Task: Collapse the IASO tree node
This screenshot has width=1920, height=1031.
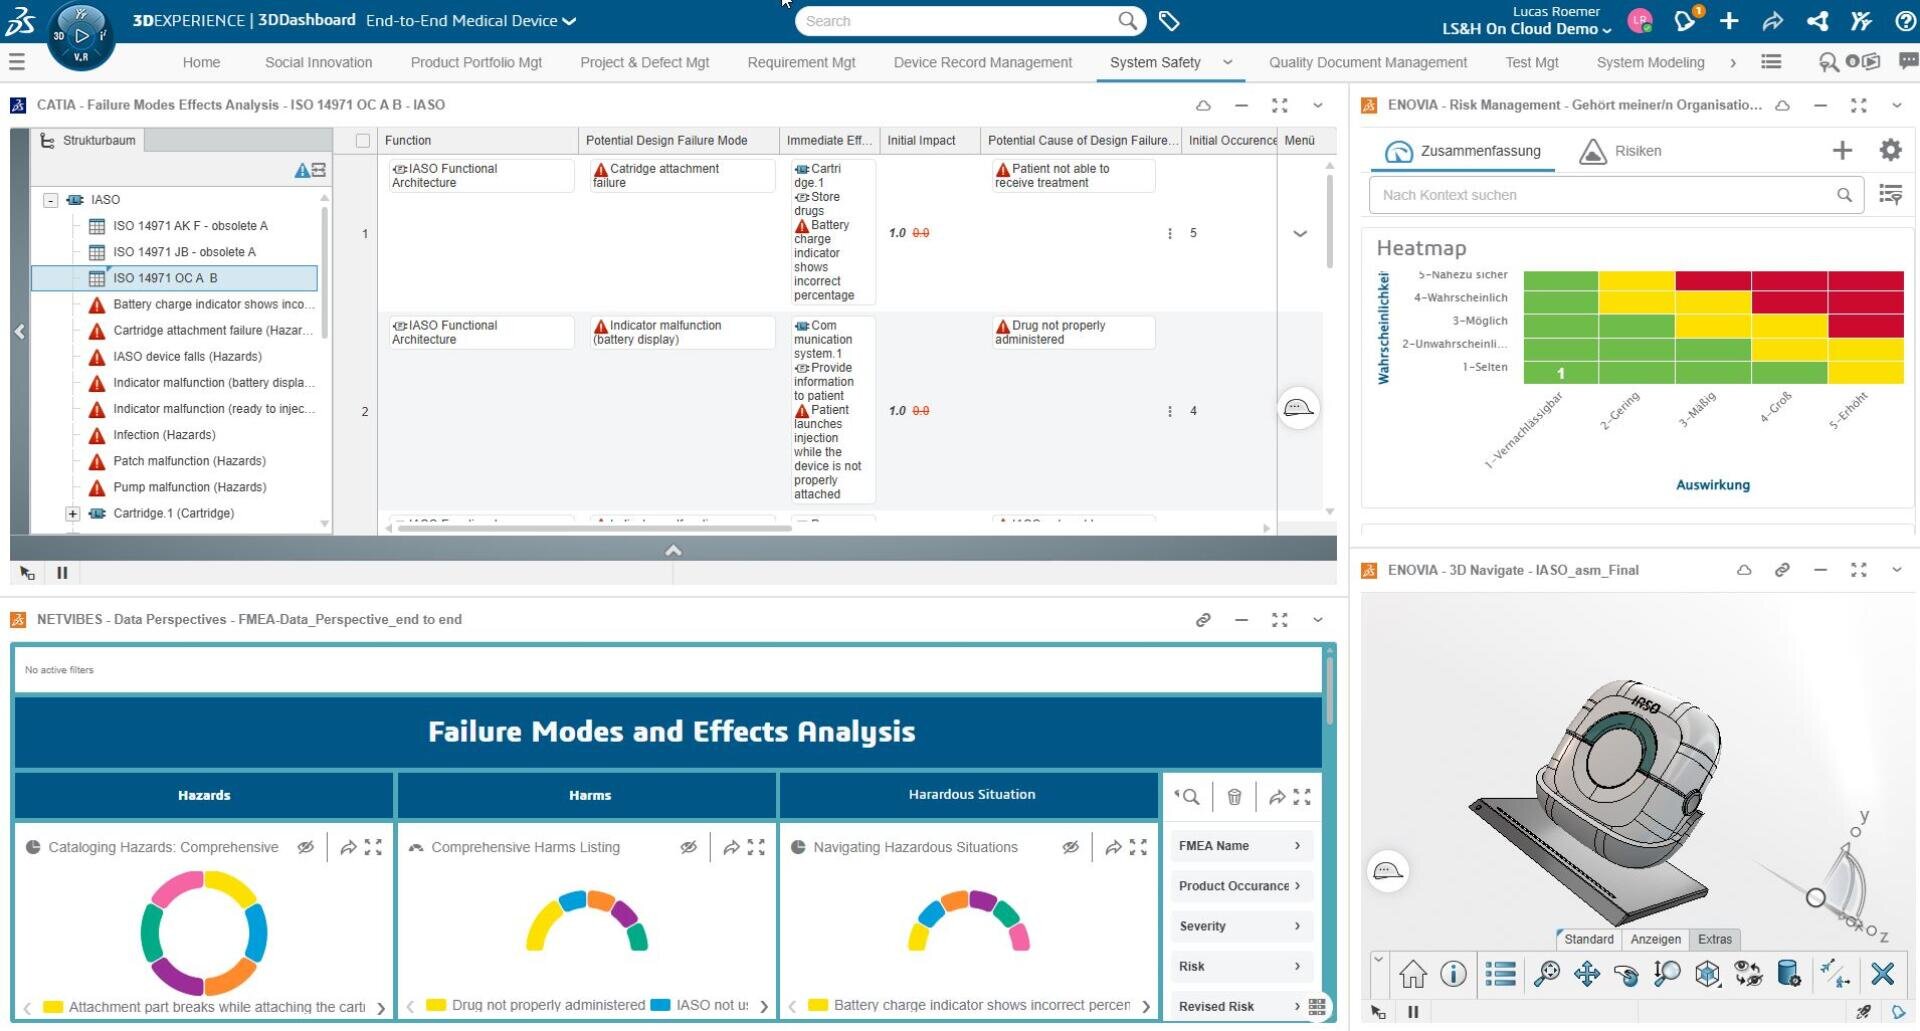Action: tap(50, 200)
